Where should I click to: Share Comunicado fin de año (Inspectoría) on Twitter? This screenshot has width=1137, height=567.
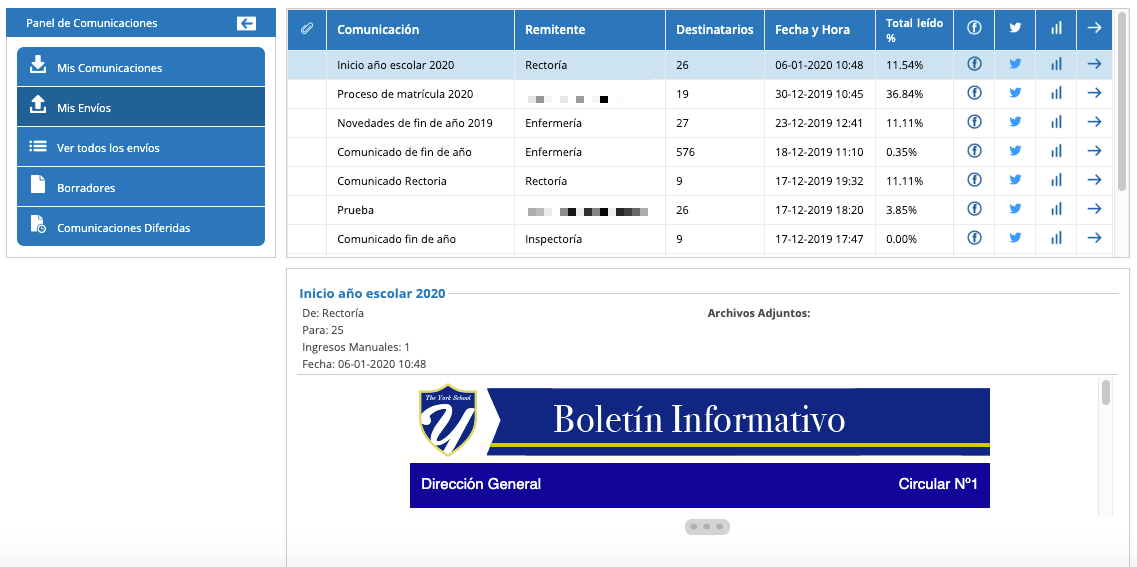tap(1015, 238)
